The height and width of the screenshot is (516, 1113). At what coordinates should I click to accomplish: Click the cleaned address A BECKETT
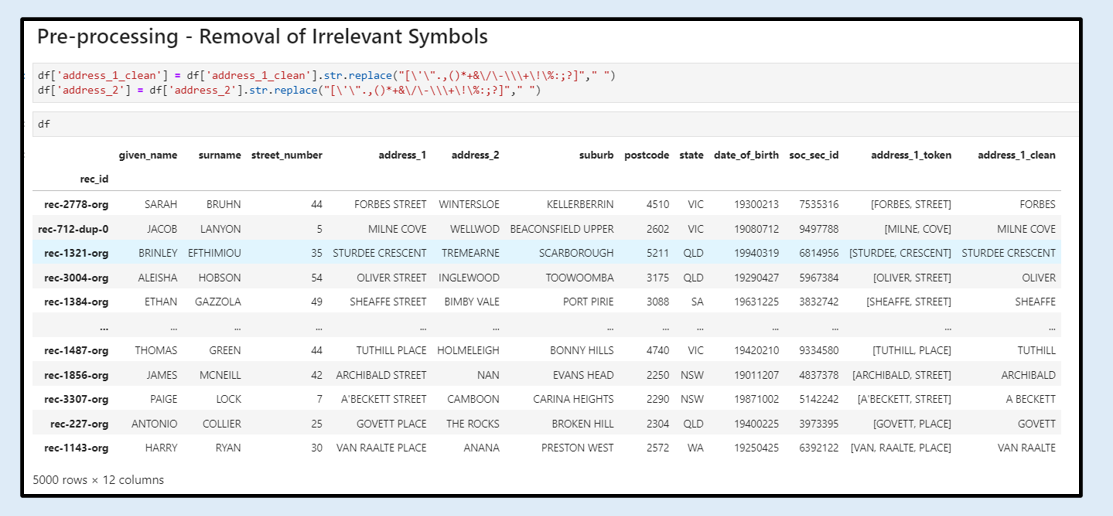click(x=1031, y=399)
